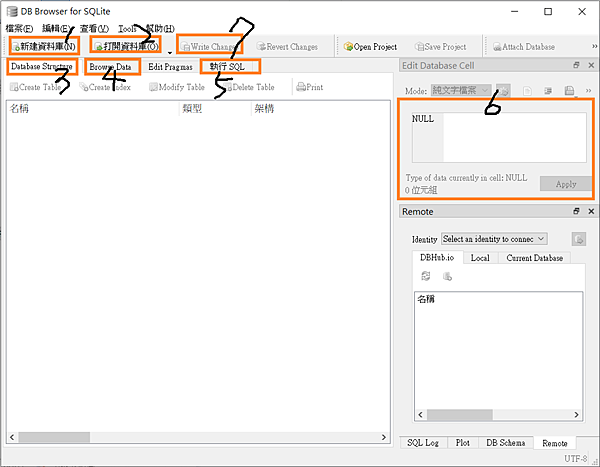Click the 名稱 header in the Remote list

point(426,299)
